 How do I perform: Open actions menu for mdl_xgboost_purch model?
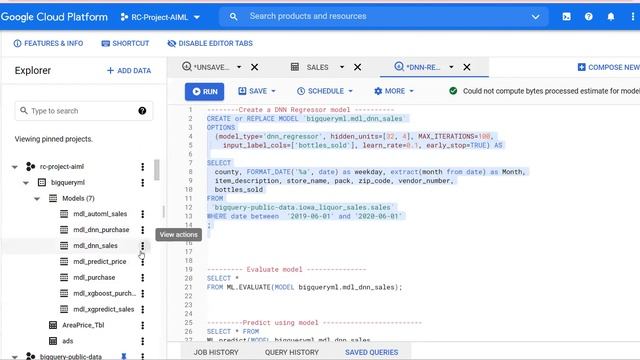[x=142, y=293]
